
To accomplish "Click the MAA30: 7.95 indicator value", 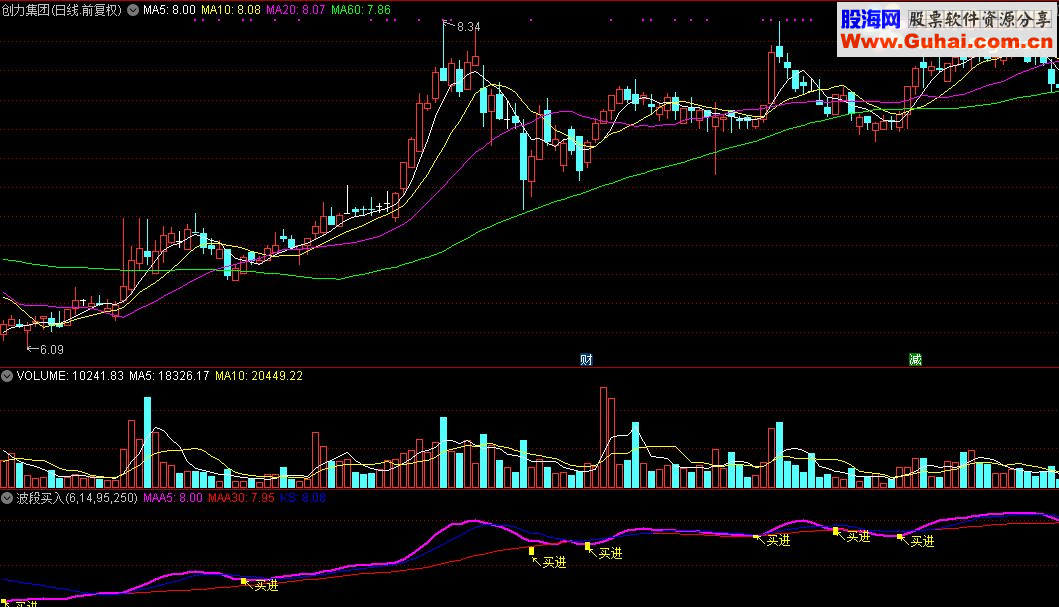I will point(241,498).
